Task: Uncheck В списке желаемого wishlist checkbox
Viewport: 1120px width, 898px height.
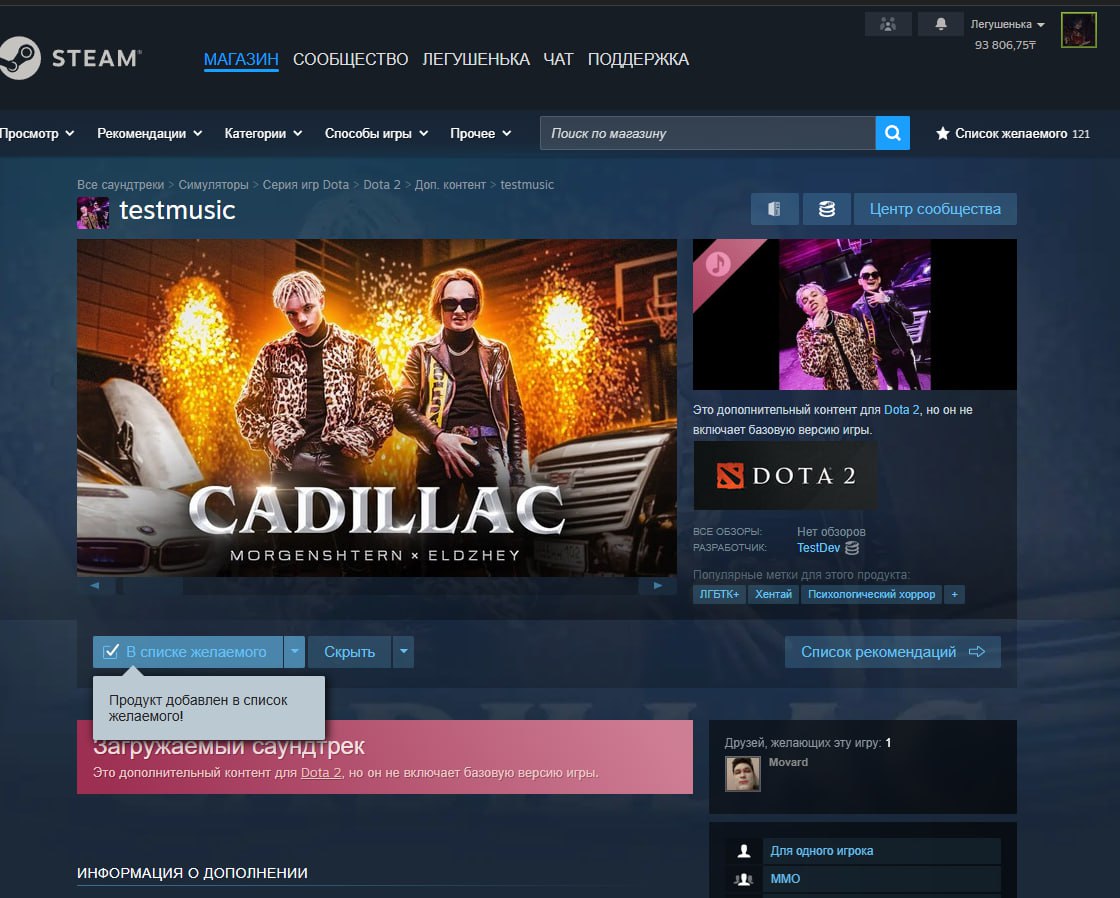Action: coord(110,651)
